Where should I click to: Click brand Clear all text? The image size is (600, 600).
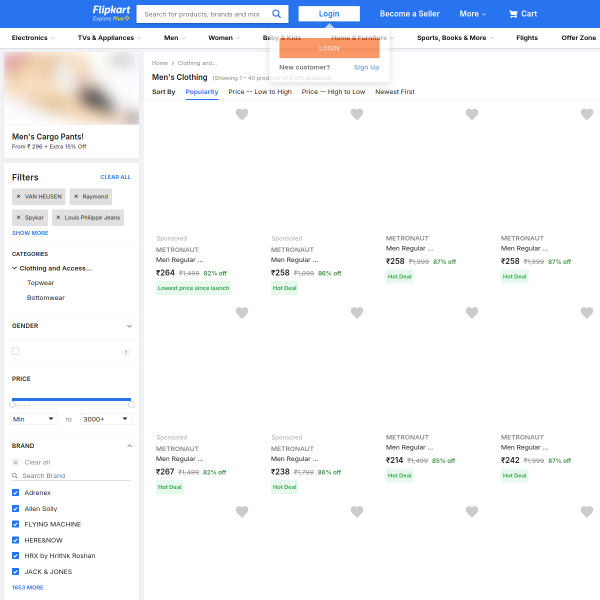coord(37,462)
